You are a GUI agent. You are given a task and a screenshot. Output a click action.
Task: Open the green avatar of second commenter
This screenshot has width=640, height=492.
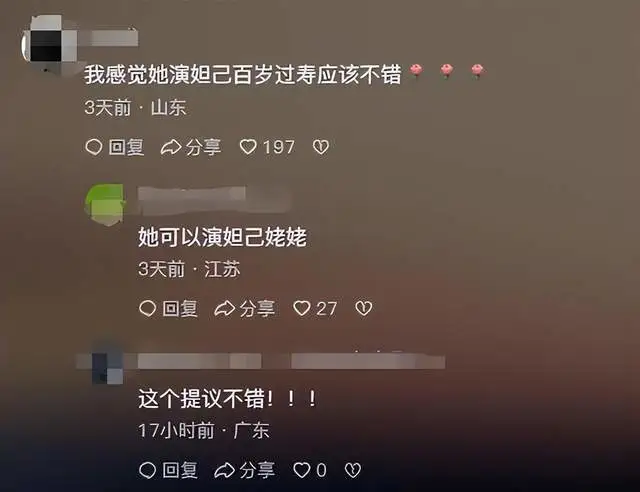pyautogui.click(x=105, y=203)
